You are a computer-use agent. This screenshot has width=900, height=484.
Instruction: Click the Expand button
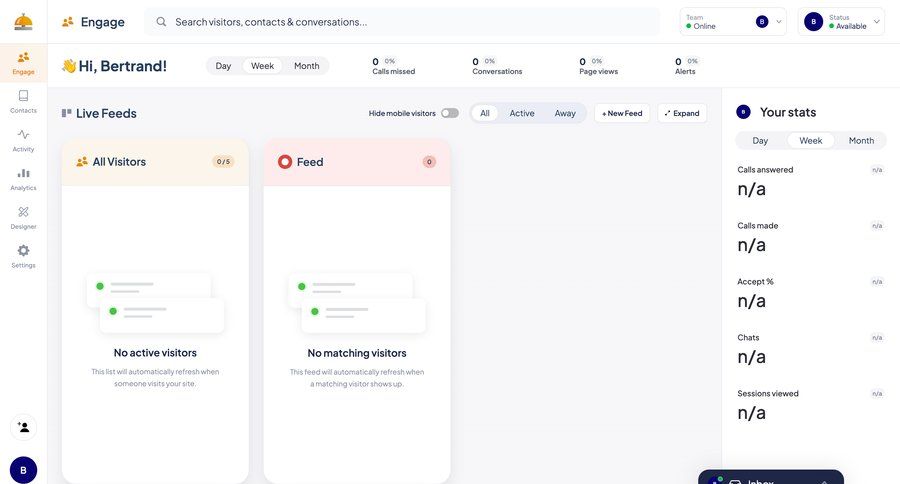682,113
